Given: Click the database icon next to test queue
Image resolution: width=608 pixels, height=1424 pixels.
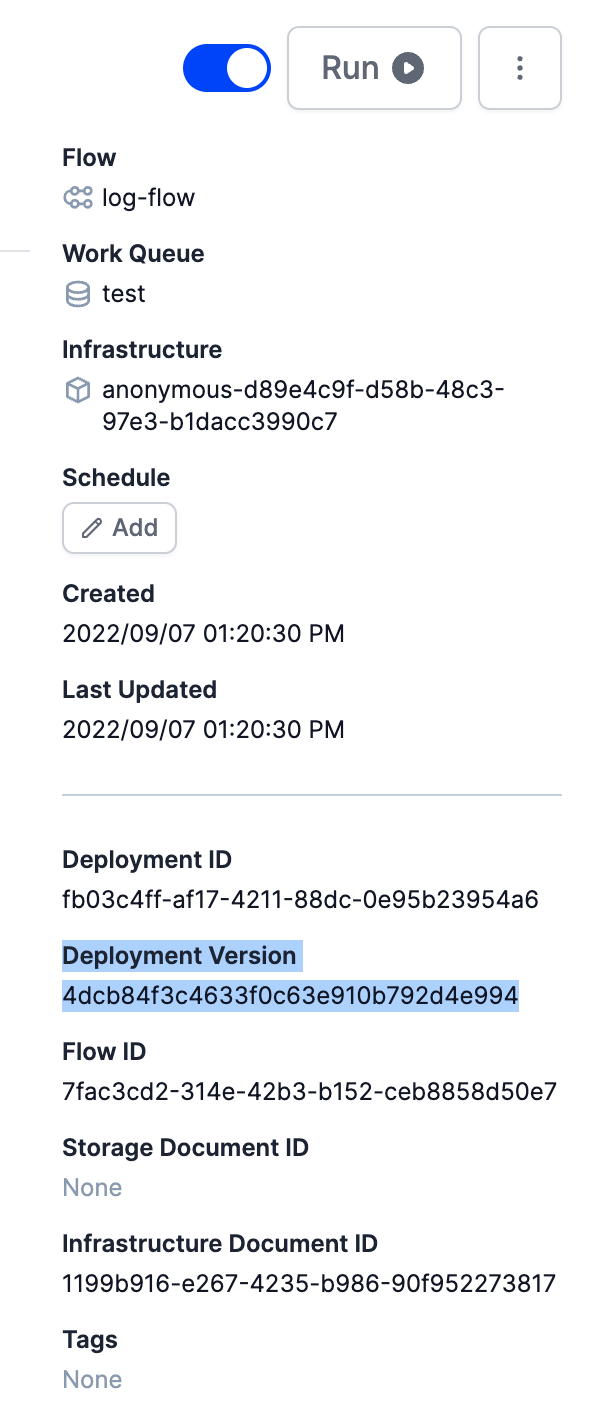Looking at the screenshot, I should click(x=78, y=293).
